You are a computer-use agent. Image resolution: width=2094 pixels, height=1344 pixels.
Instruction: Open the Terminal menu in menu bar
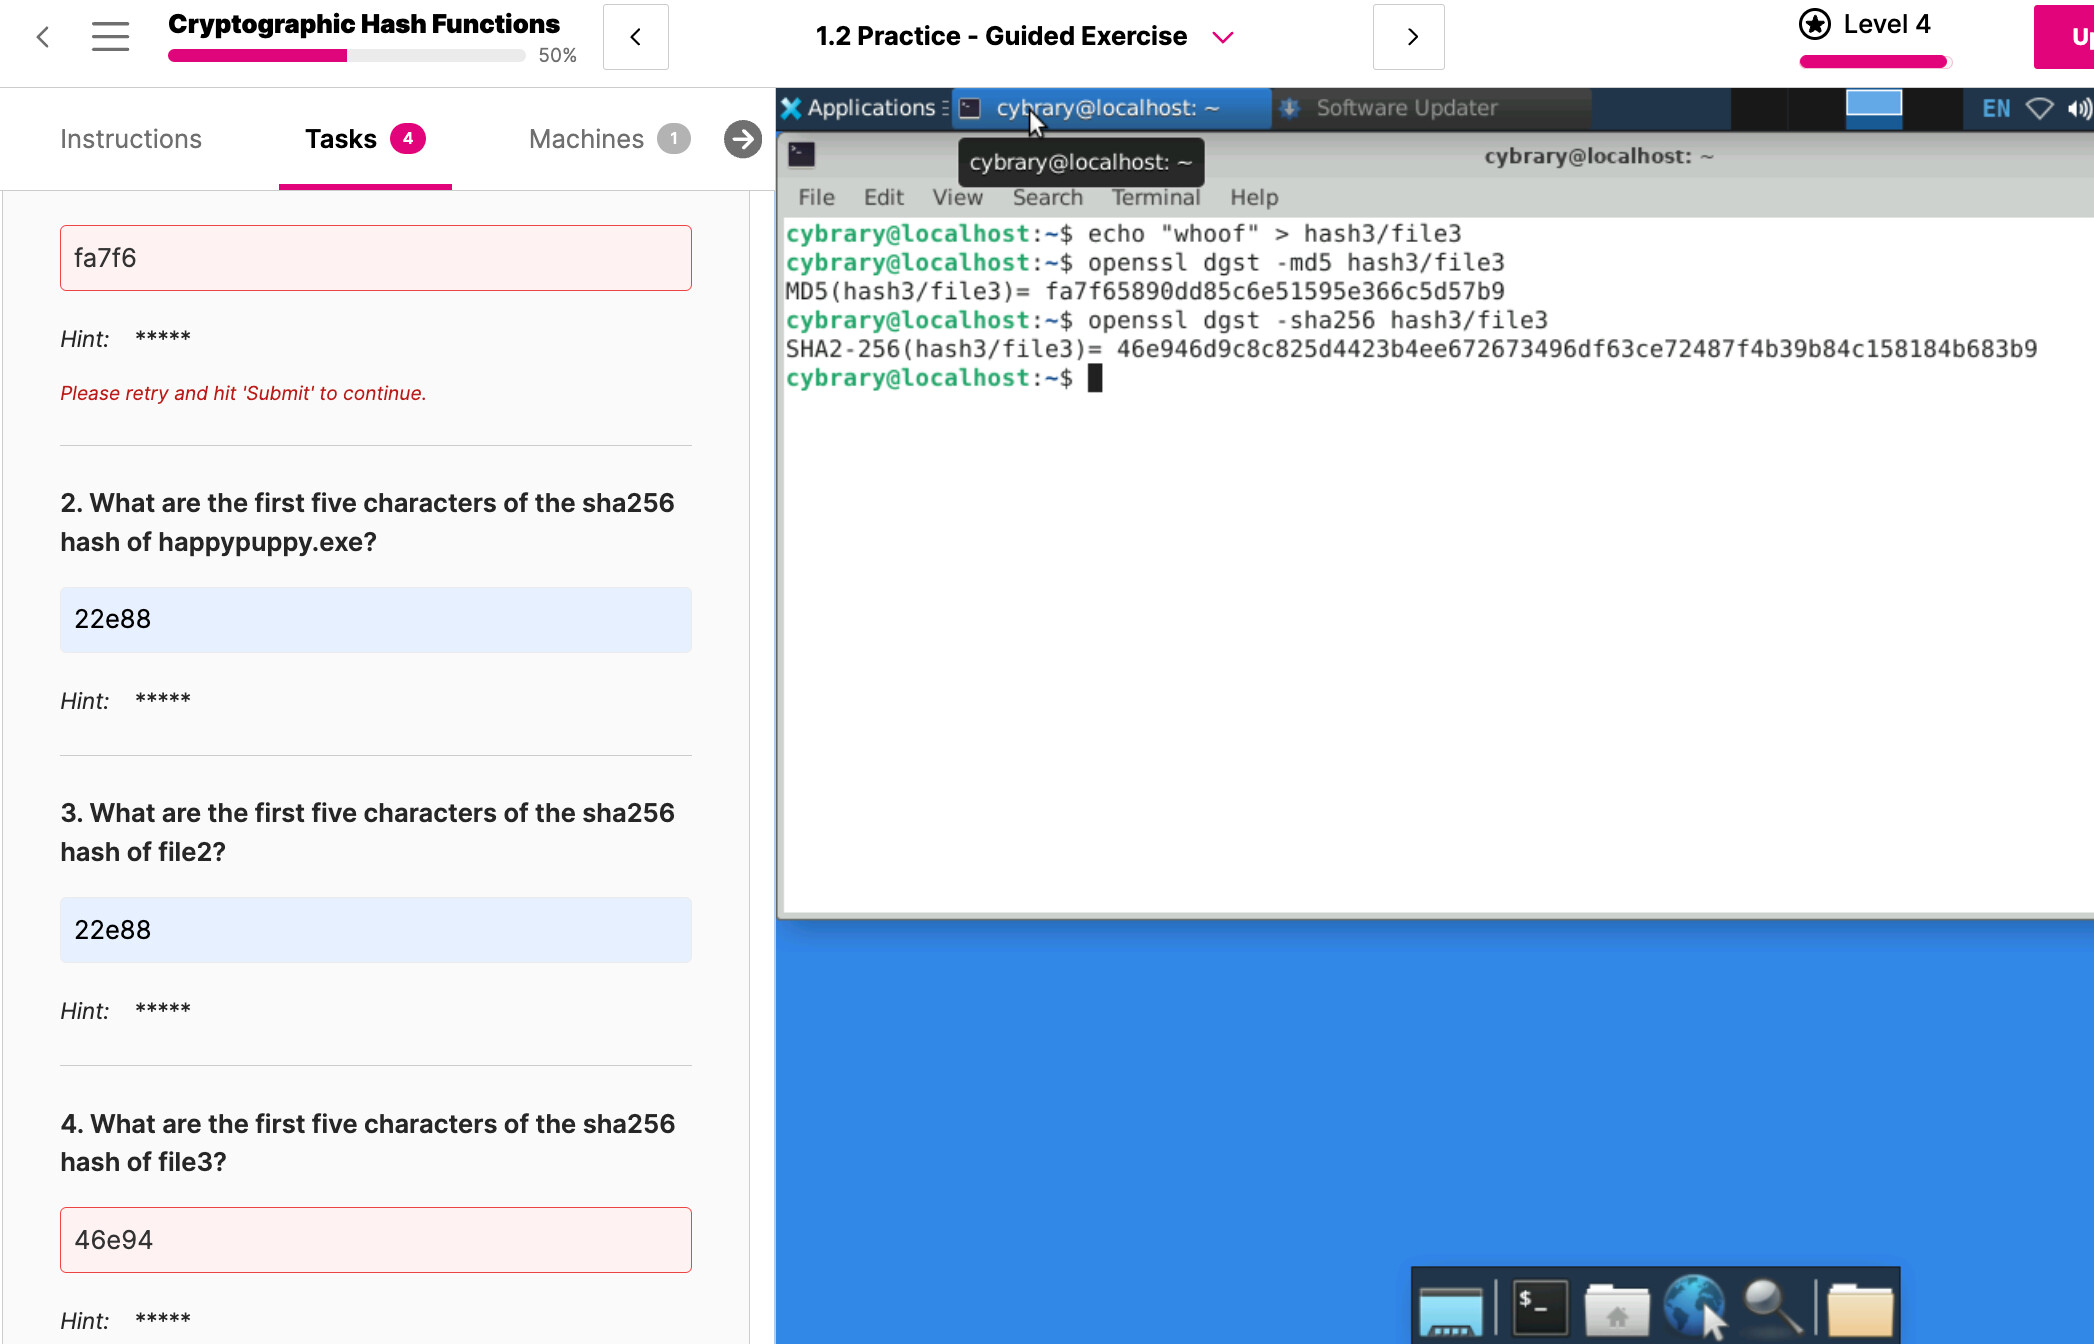(x=1155, y=198)
